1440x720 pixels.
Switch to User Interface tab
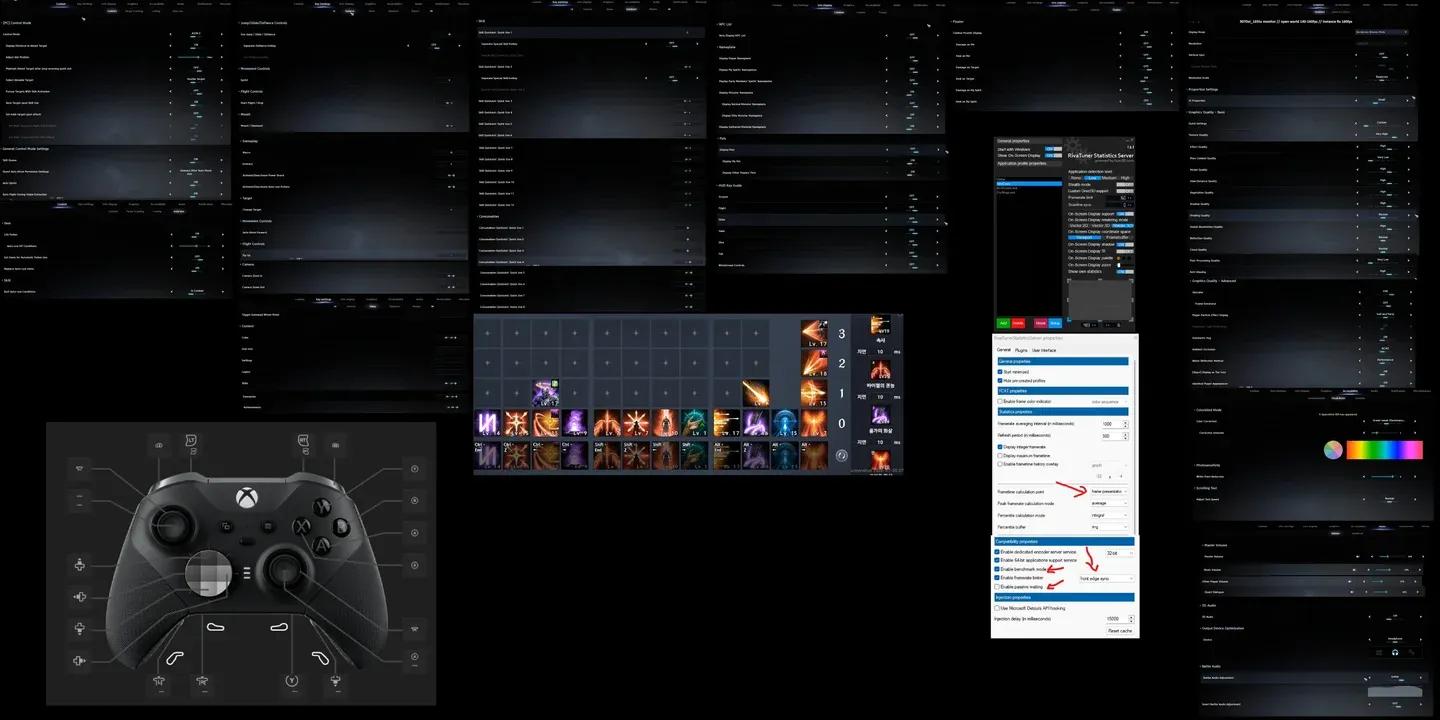click(x=1043, y=350)
